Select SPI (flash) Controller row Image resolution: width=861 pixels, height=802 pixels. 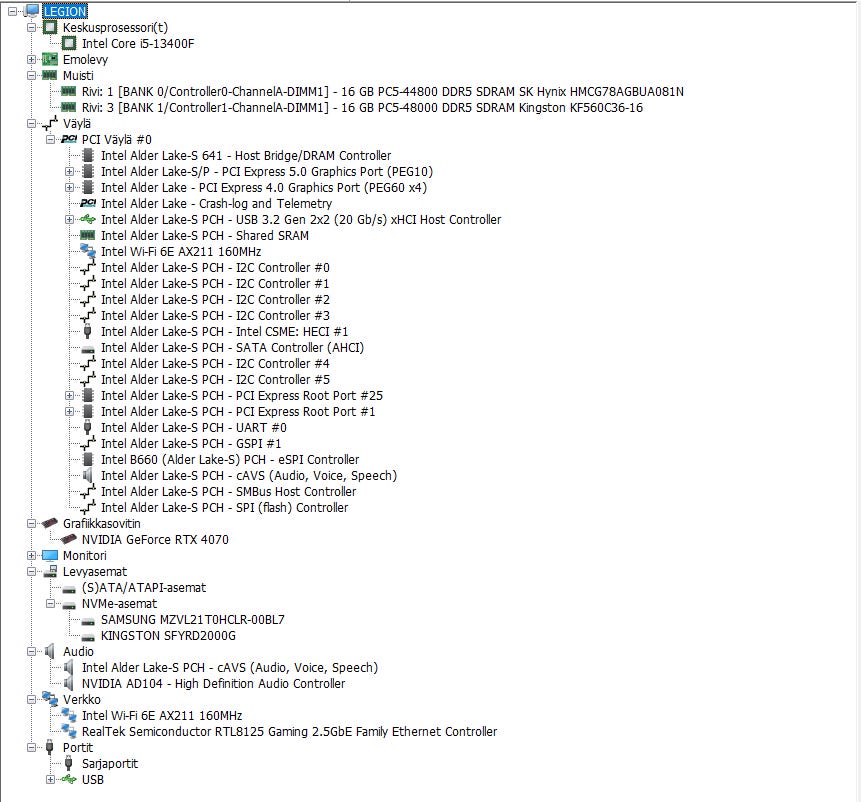point(225,507)
